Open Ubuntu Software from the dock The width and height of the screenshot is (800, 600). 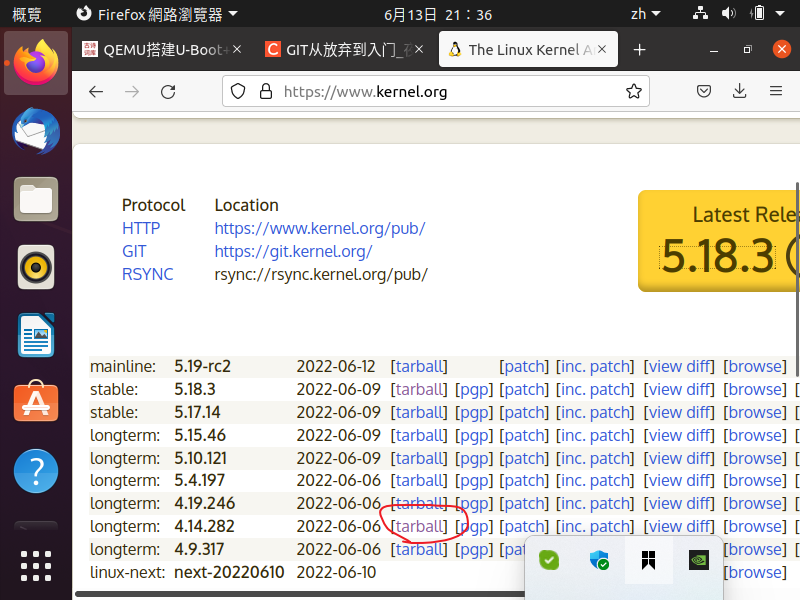click(36, 402)
